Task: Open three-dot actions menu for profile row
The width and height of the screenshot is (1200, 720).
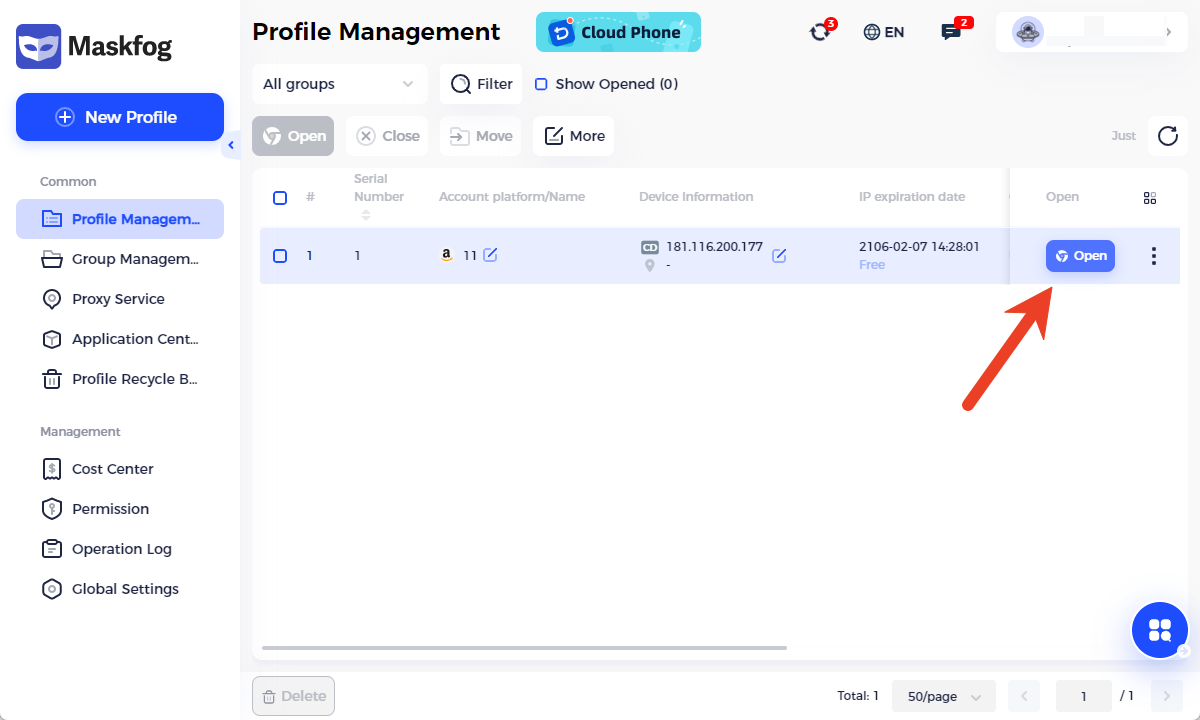Action: coord(1153,256)
